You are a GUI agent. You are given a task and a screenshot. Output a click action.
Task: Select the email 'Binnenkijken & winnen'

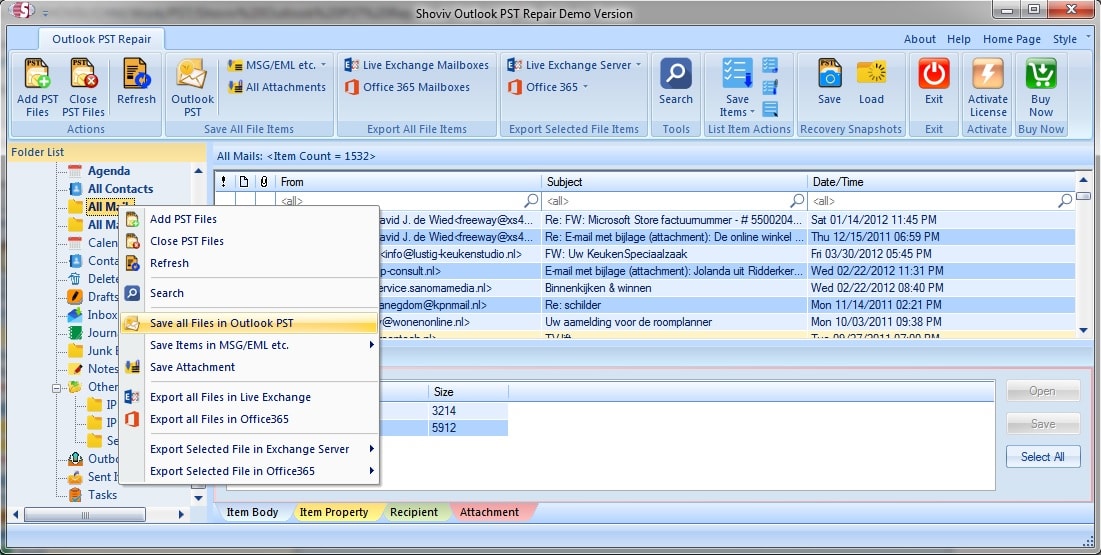click(598, 288)
